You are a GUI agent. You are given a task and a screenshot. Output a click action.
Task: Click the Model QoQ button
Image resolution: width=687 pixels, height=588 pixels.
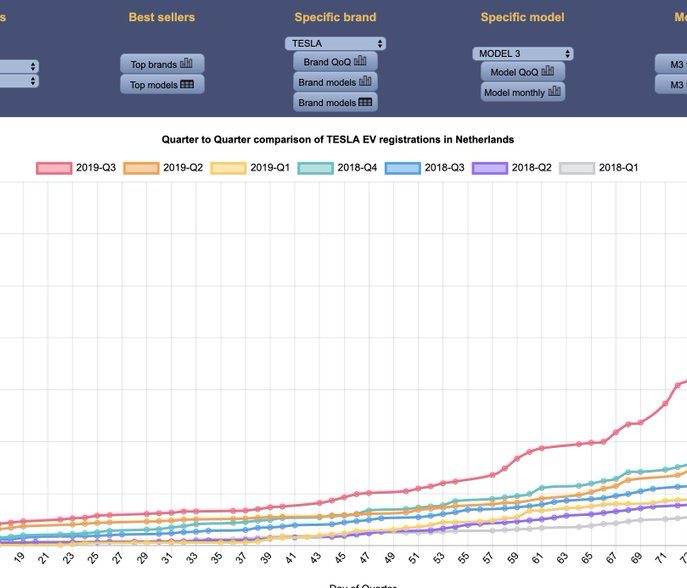523,72
